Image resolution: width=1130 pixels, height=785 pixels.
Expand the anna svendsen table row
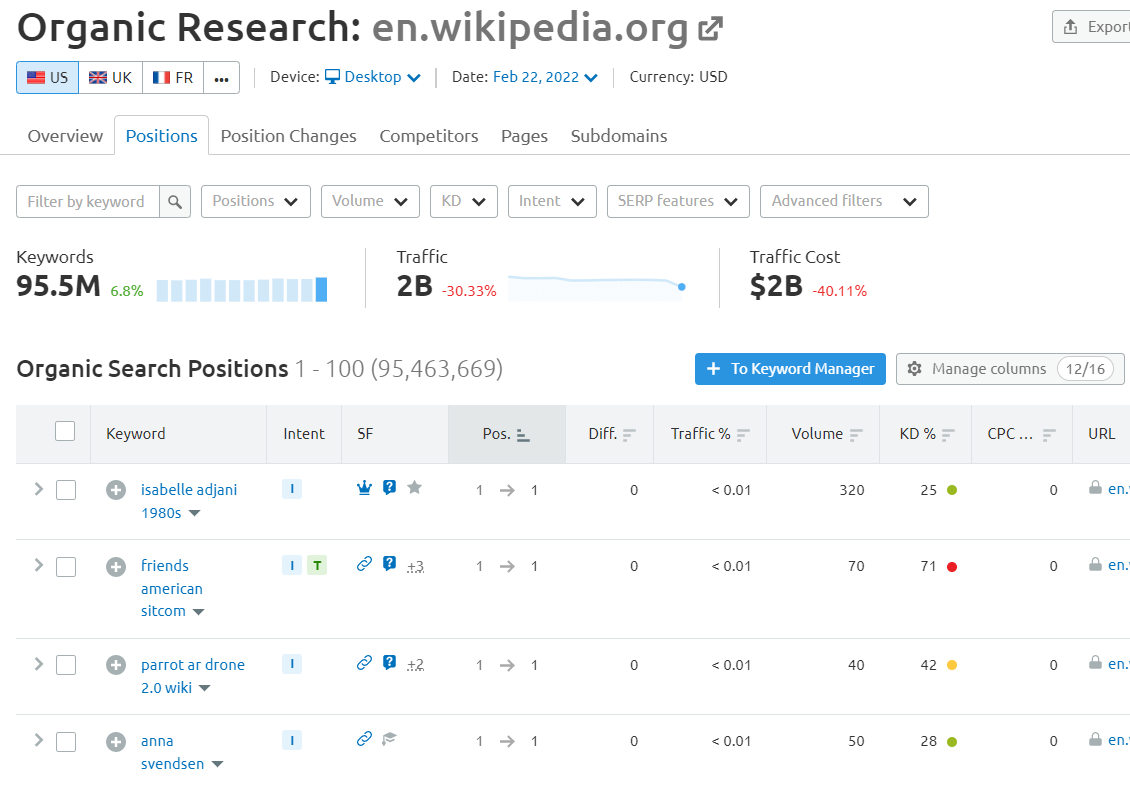[37, 741]
